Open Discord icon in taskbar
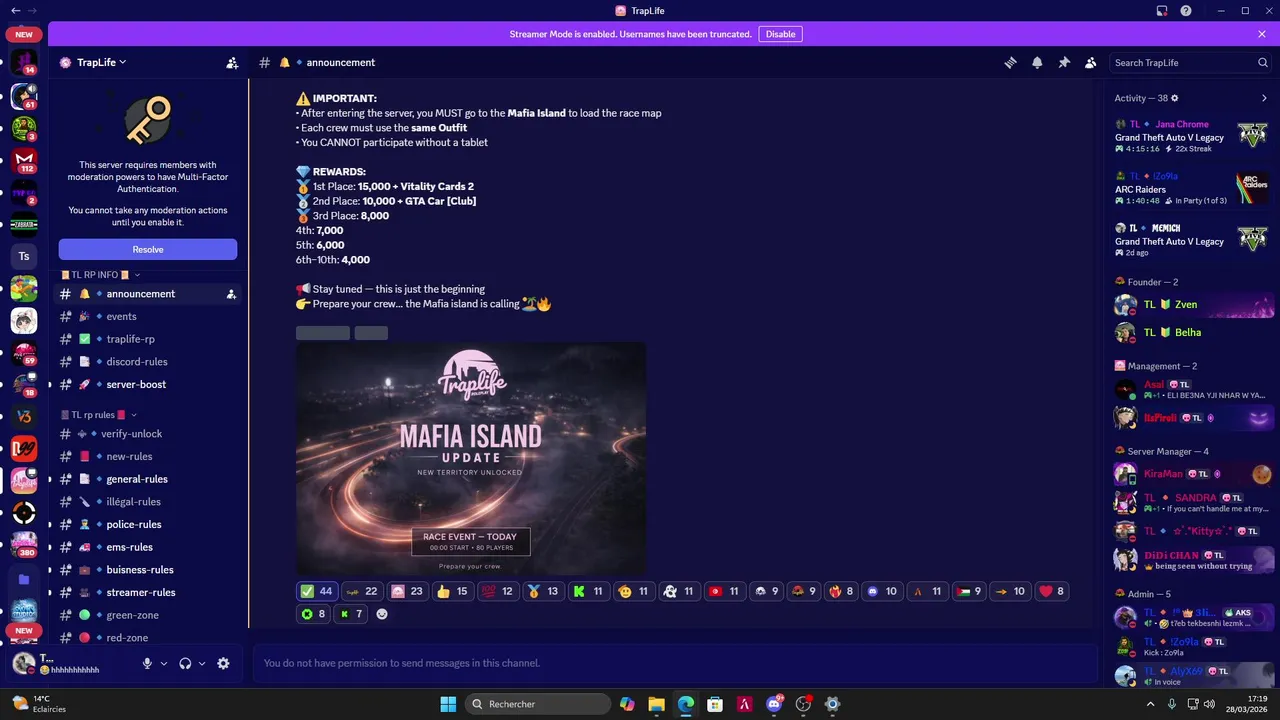Screen dimensions: 1280x720 coord(774,704)
